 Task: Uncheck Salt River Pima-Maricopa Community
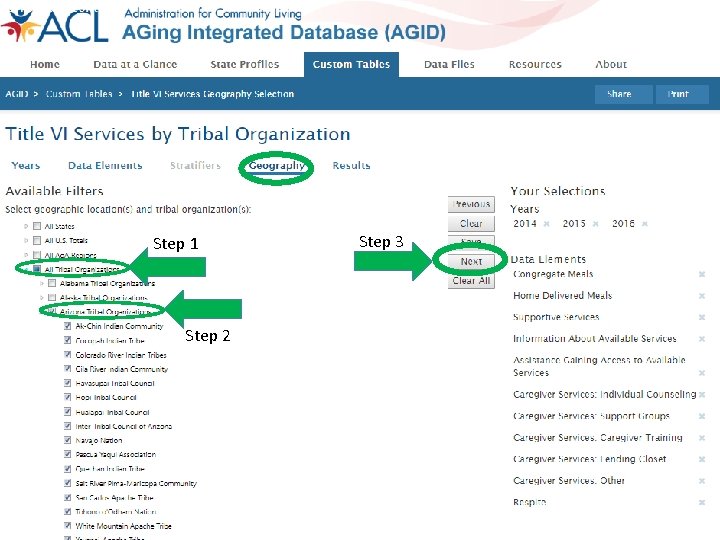click(68, 483)
